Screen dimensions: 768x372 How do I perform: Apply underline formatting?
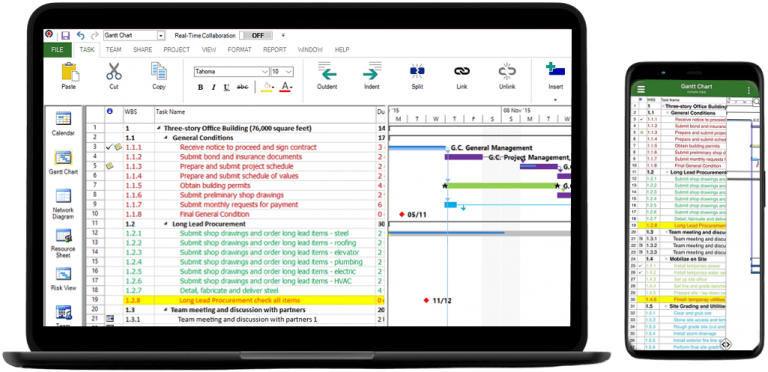click(226, 87)
